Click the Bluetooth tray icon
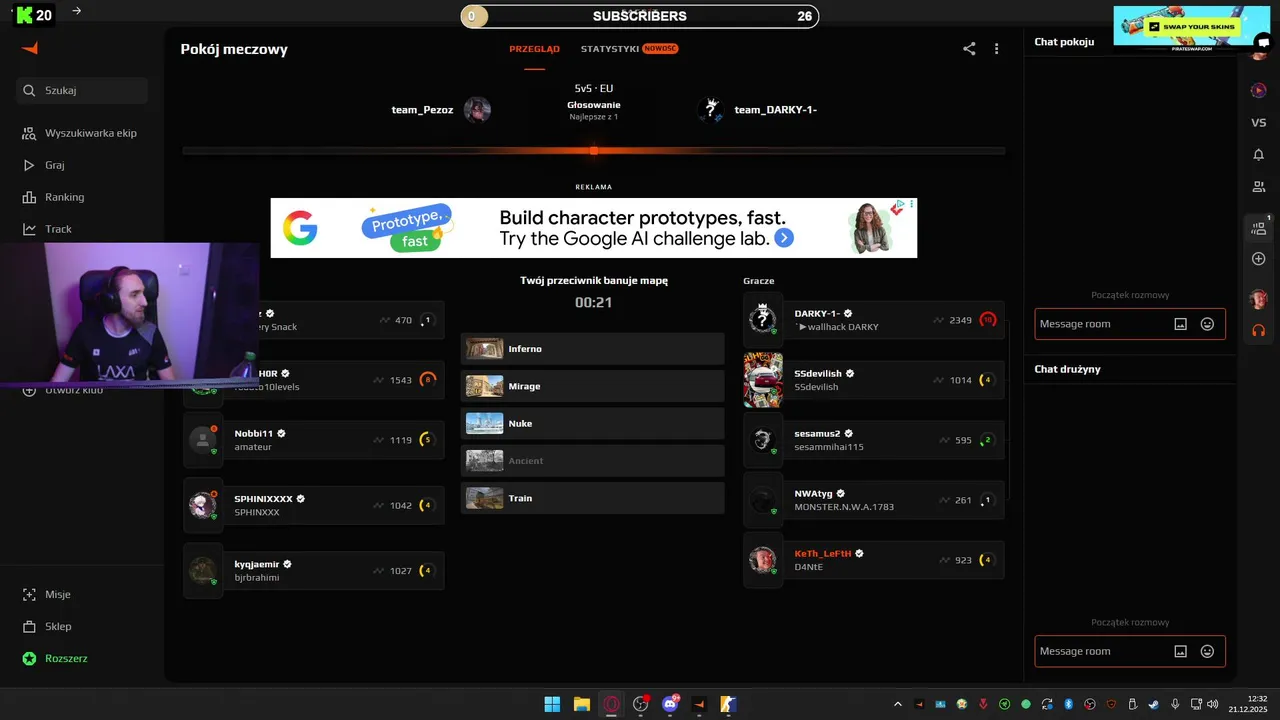This screenshot has height=720, width=1280. click(x=1068, y=704)
